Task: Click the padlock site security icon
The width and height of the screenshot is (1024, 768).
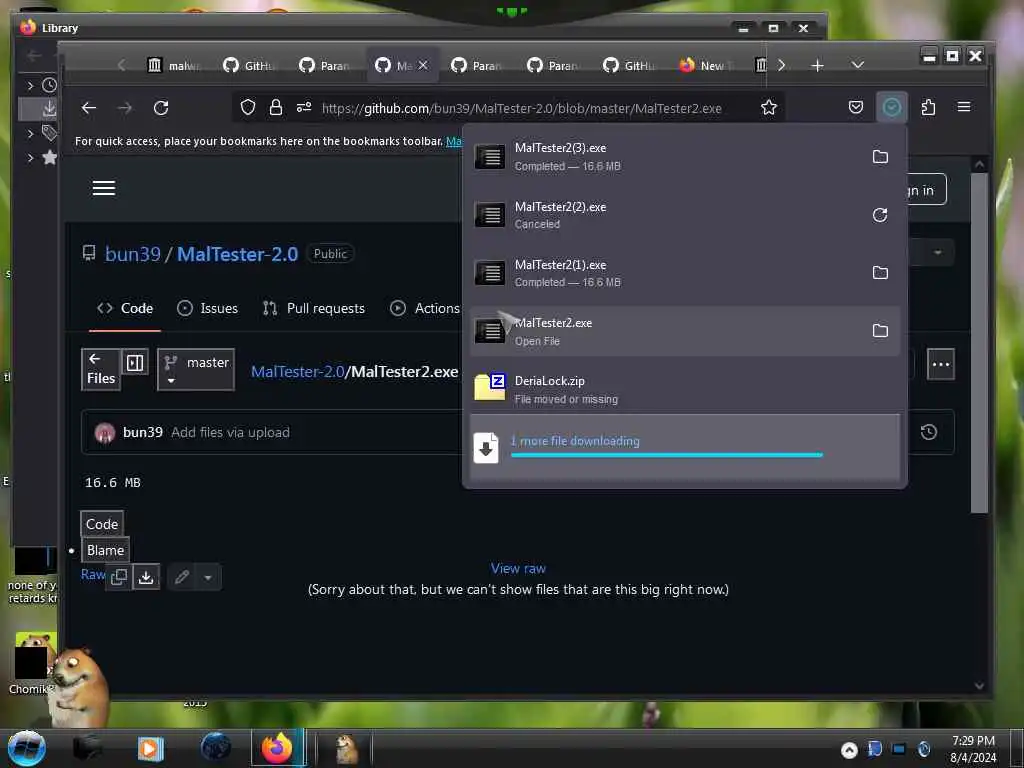Action: point(276,107)
